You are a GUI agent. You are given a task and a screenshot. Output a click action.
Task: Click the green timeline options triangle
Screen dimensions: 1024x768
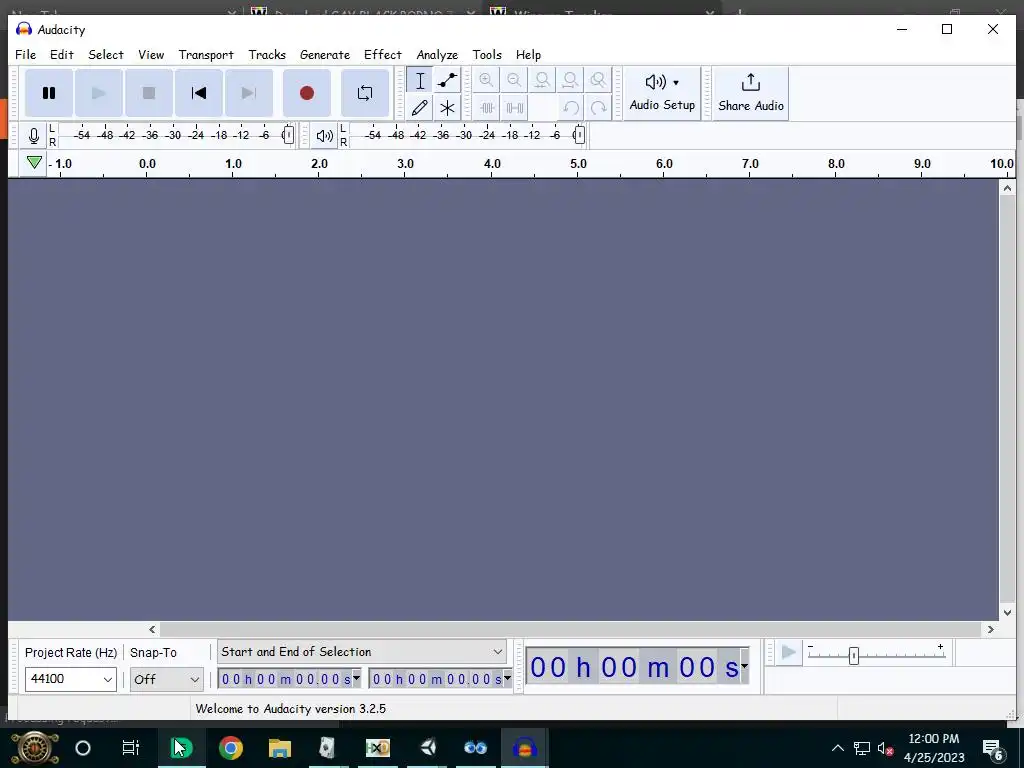35,163
